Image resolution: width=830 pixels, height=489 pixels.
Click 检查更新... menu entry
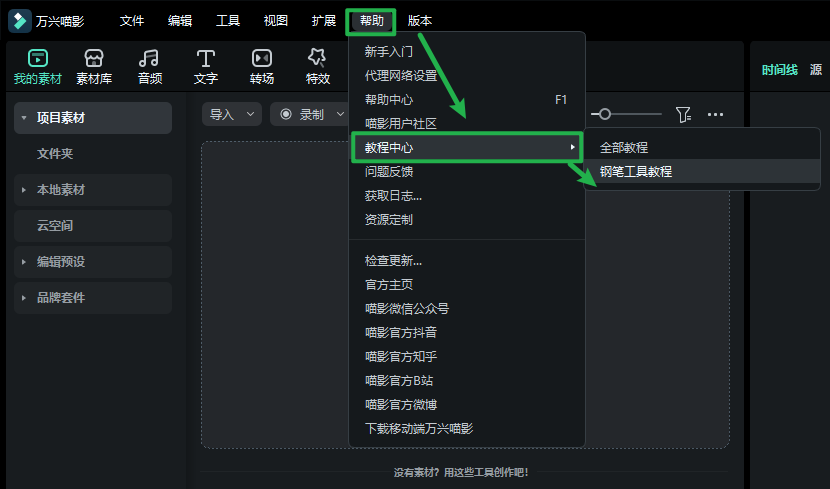(467, 260)
